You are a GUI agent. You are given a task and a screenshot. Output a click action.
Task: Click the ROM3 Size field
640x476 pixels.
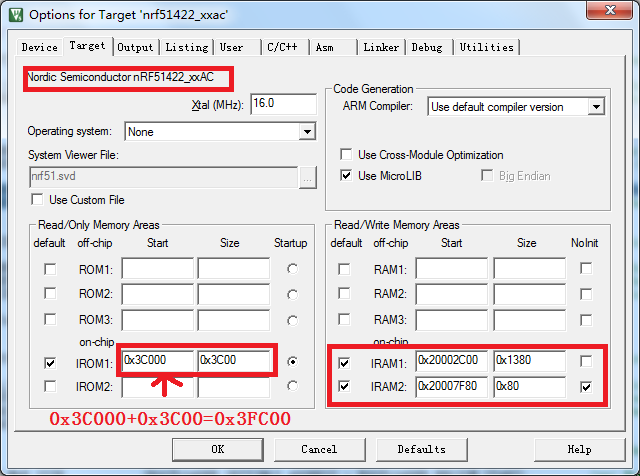click(234, 320)
